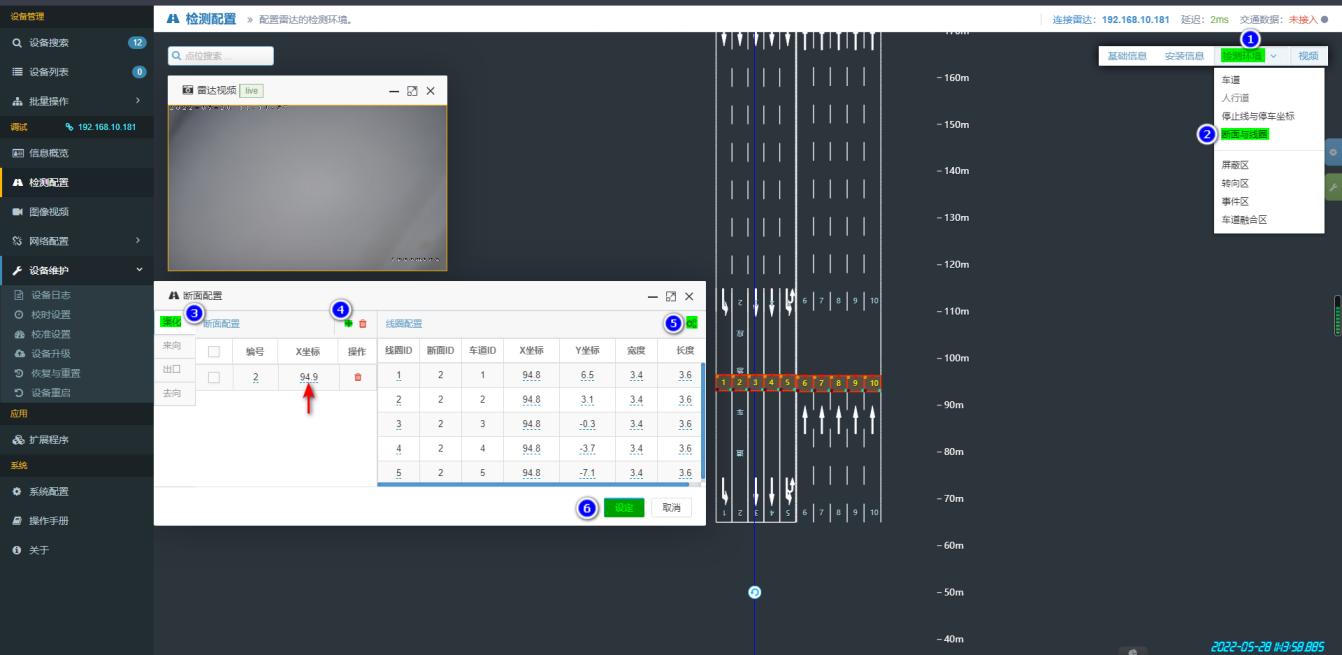Tick the select-all checkbox in section table header
The height and width of the screenshot is (655, 1342).
[x=214, y=351]
